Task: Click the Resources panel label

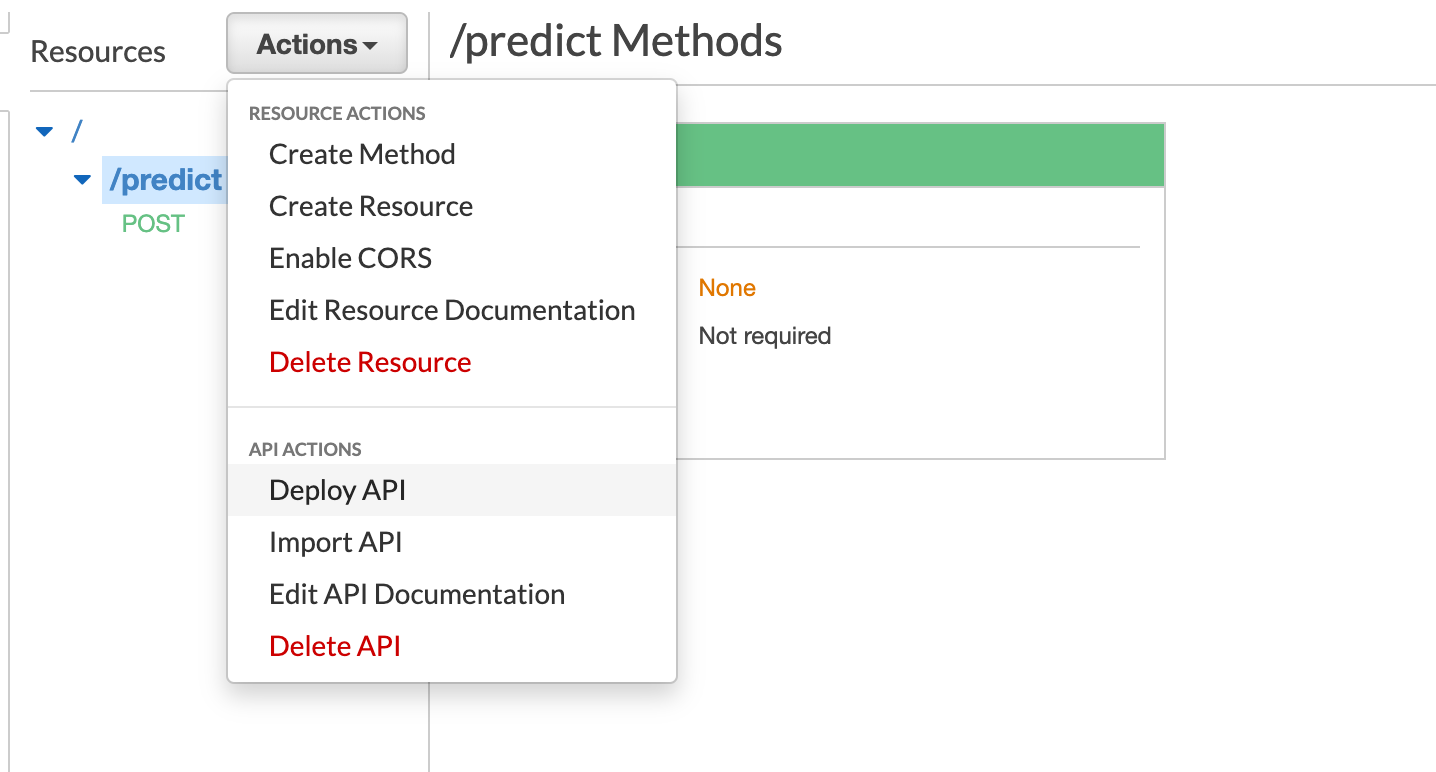Action: (98, 52)
